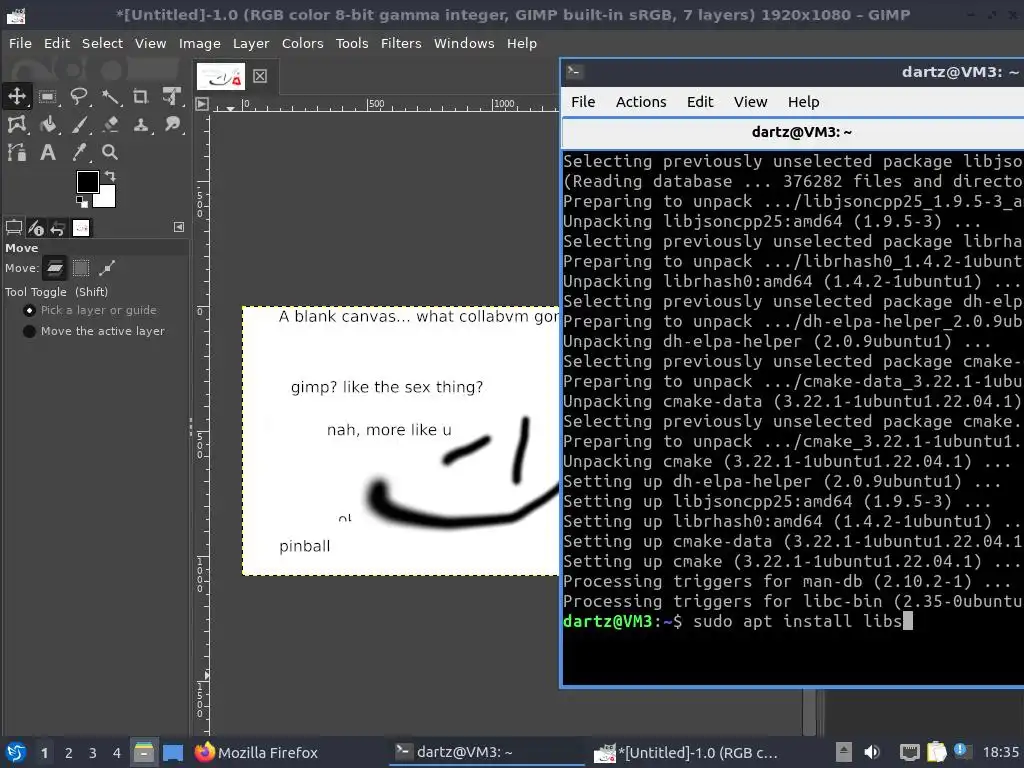Open GIMP Tools menu
This screenshot has height=768, width=1024.
[352, 43]
